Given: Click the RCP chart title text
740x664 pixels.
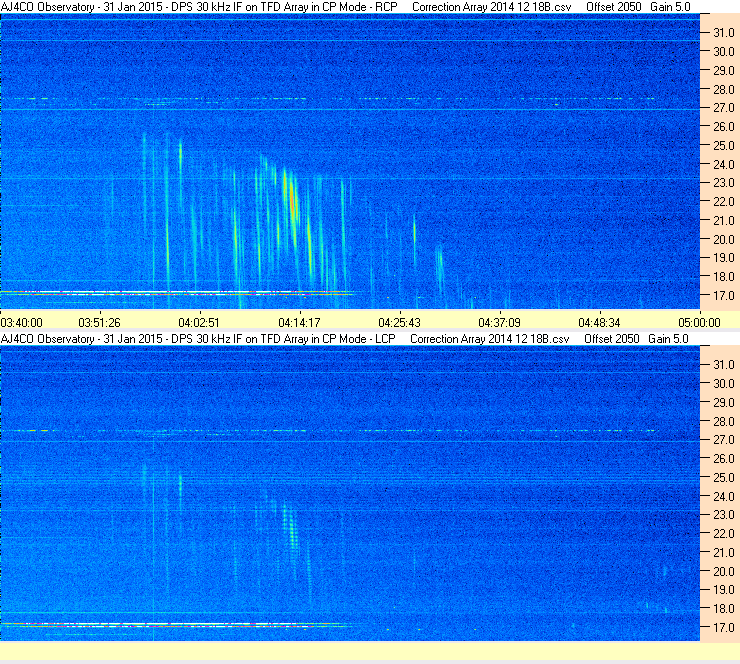Looking at the screenshot, I should 199,7.
